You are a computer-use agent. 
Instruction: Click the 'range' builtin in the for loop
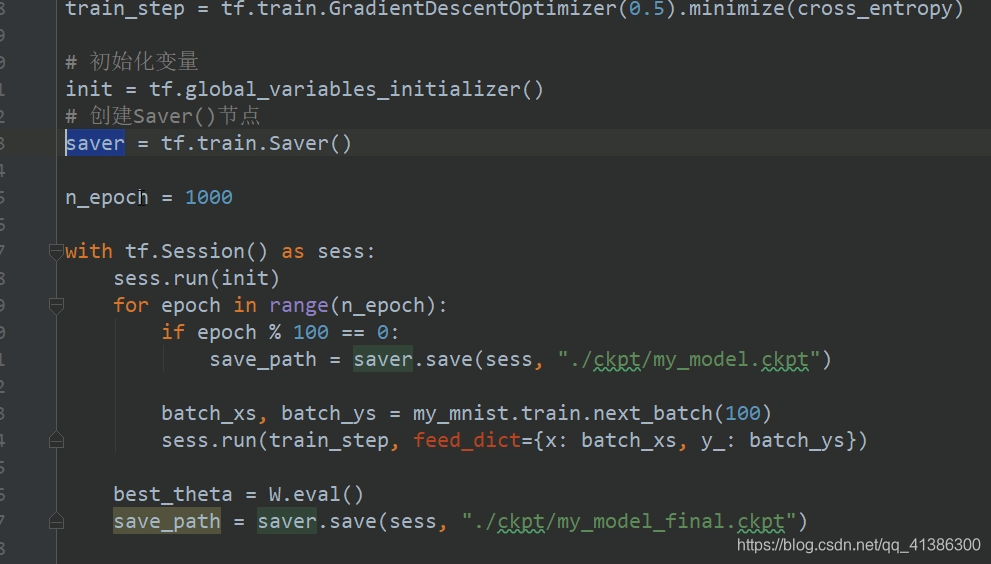tap(299, 306)
